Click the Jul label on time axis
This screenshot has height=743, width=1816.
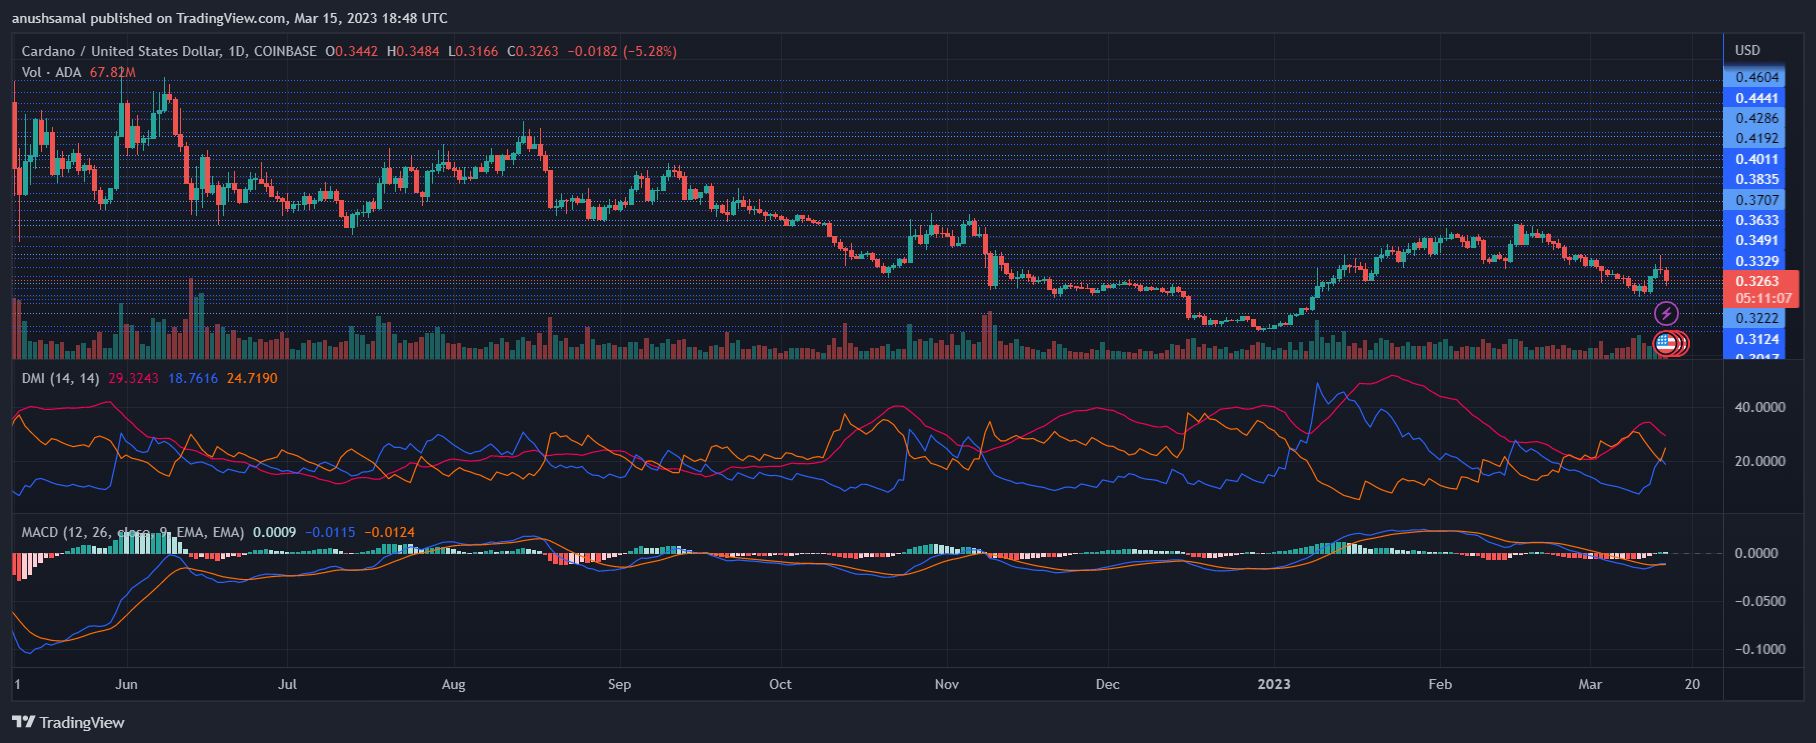tap(288, 684)
